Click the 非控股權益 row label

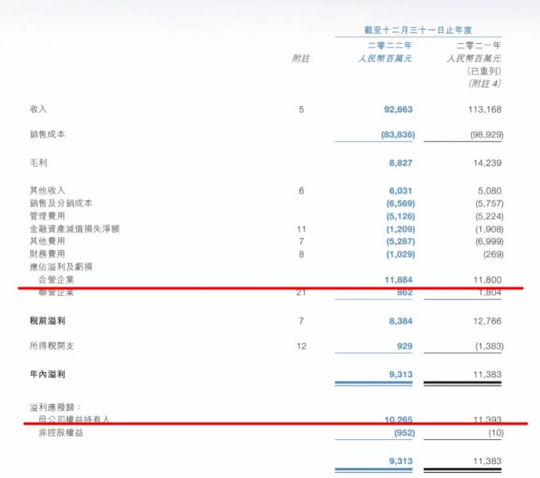[x=61, y=433]
